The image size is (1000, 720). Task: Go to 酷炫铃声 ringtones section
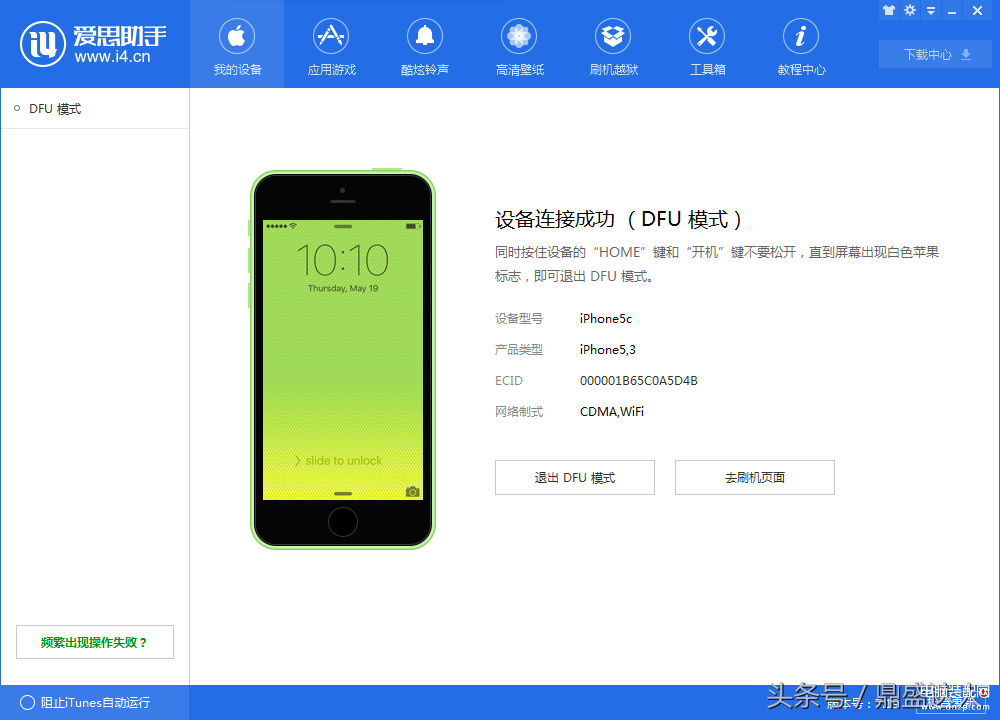coord(425,45)
